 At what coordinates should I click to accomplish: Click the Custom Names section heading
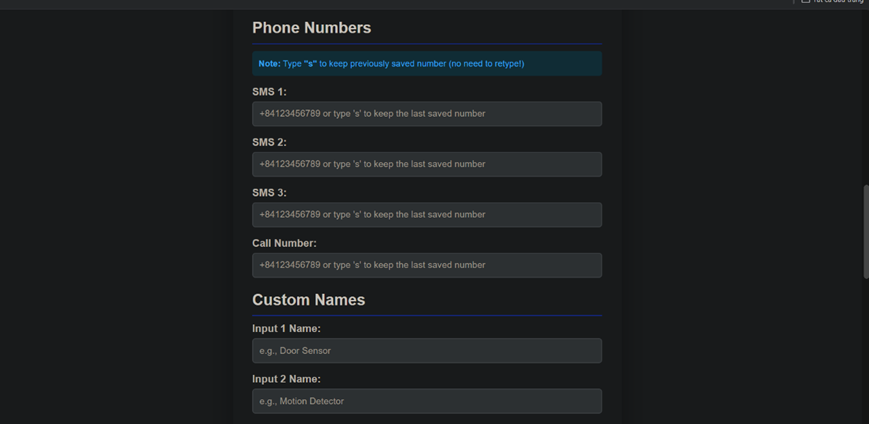308,300
